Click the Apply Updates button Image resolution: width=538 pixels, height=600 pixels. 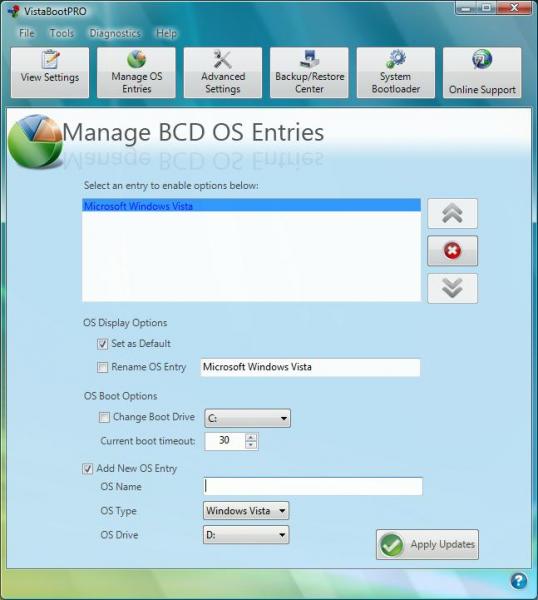427,545
